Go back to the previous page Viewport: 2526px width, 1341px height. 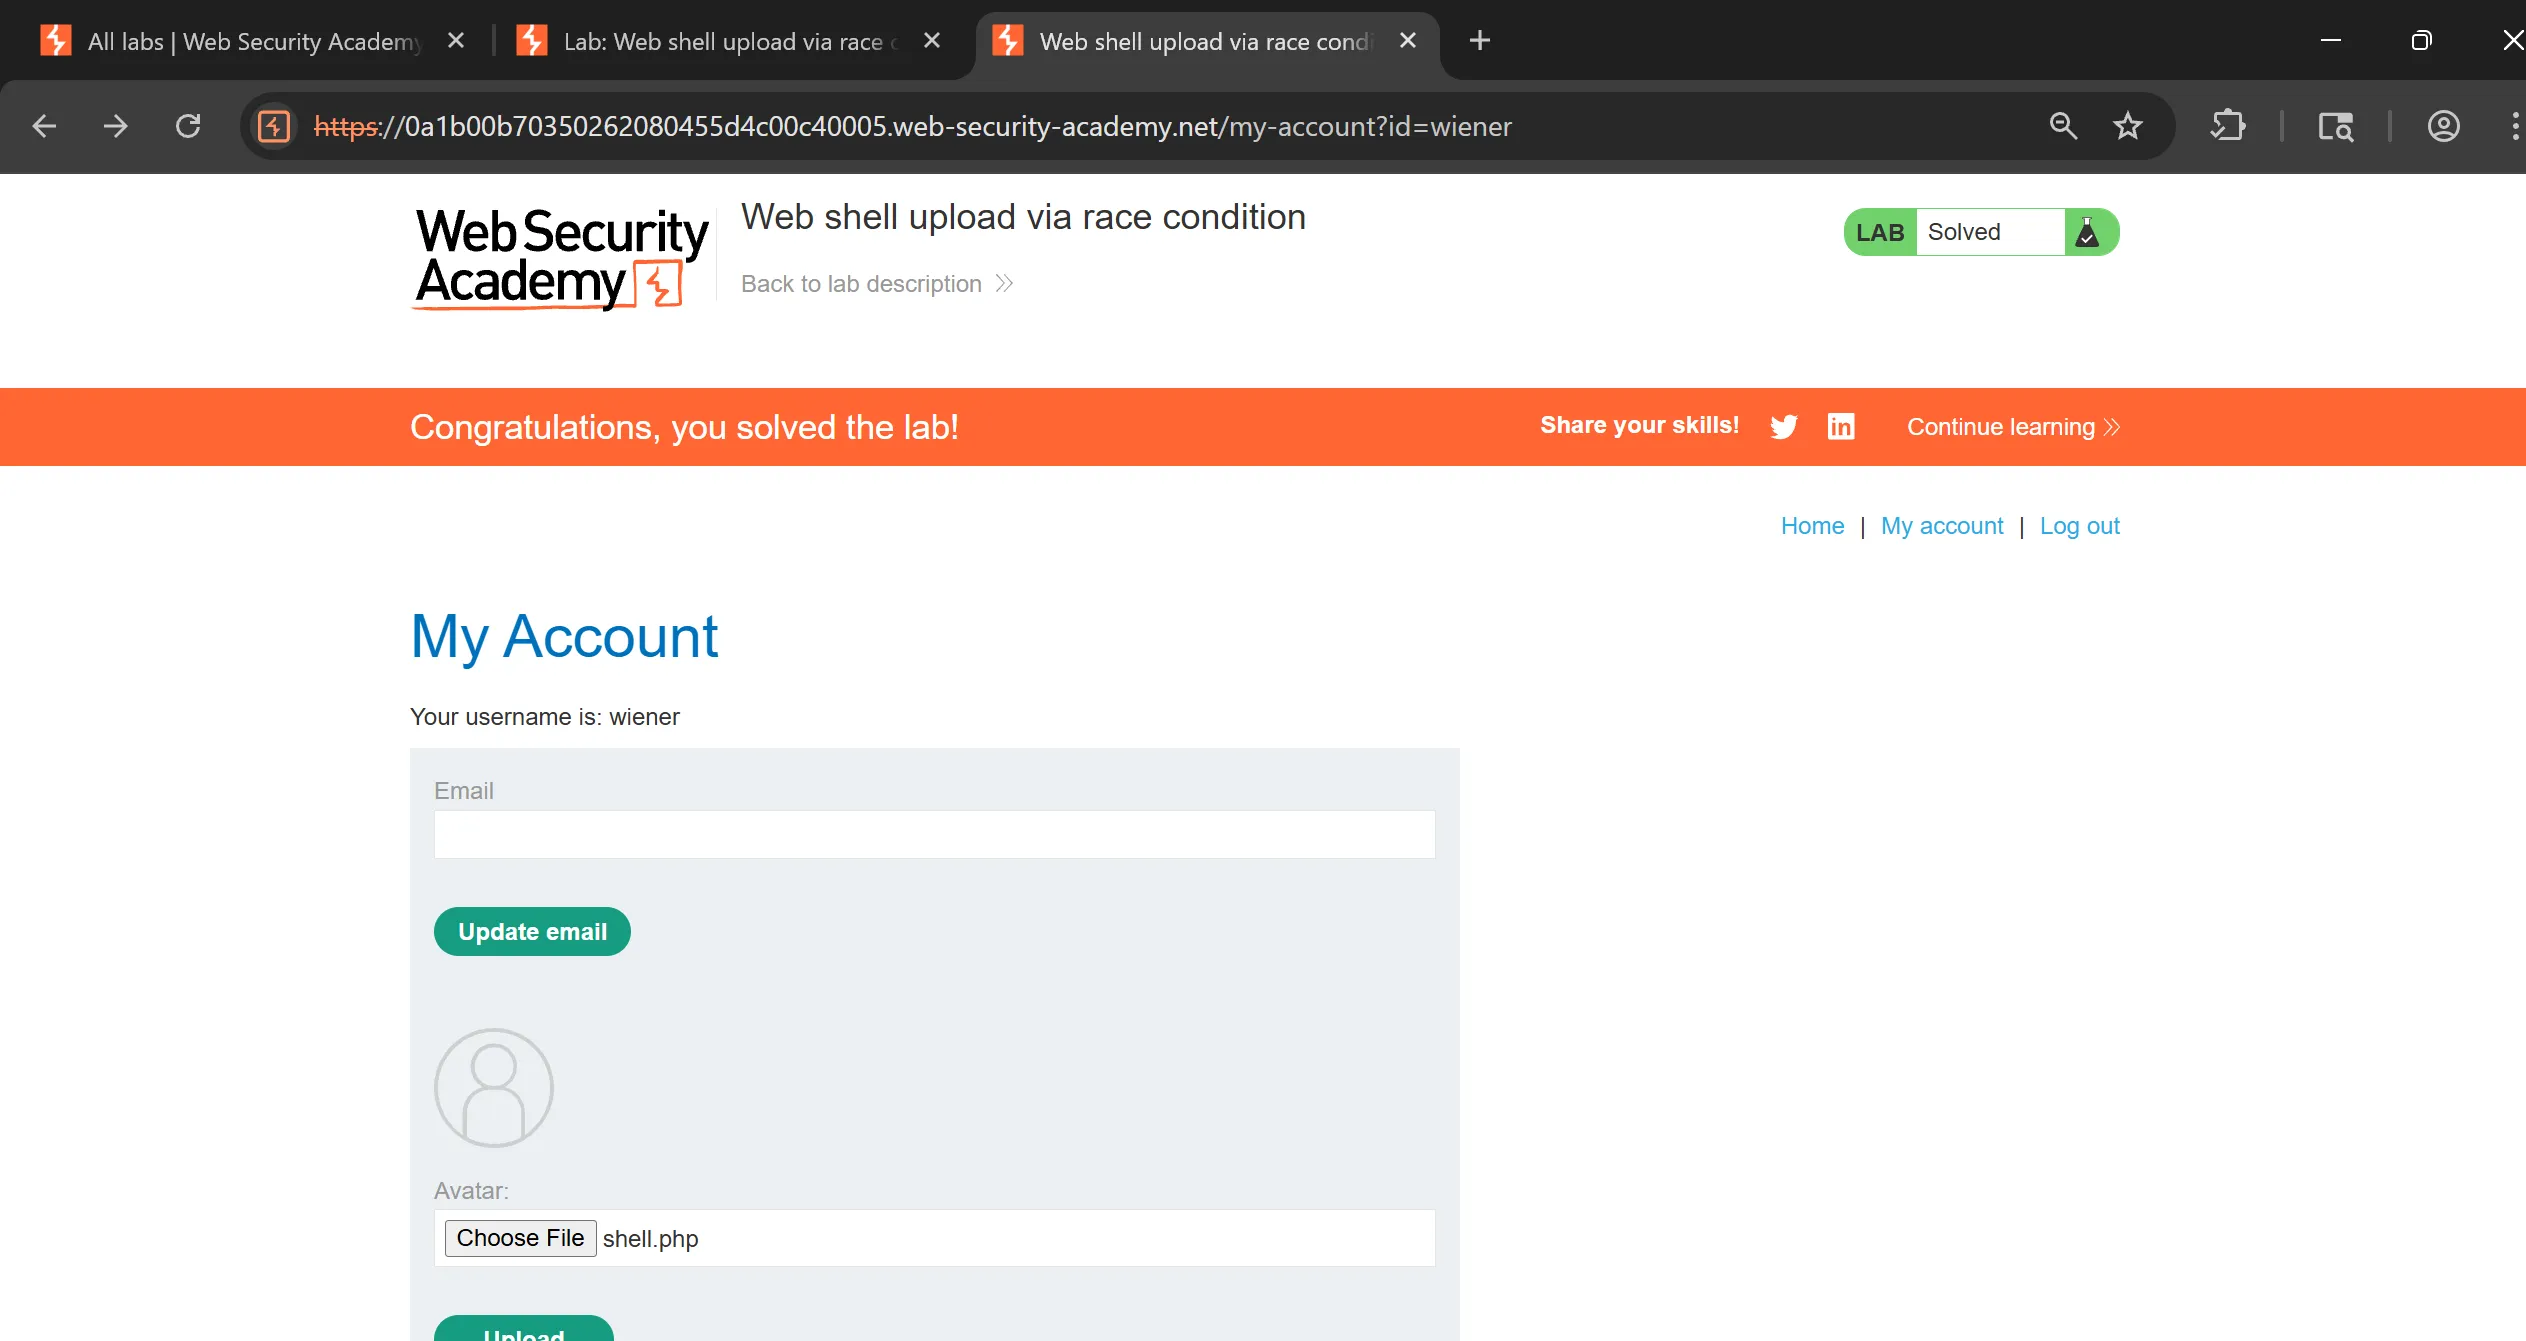point(44,126)
